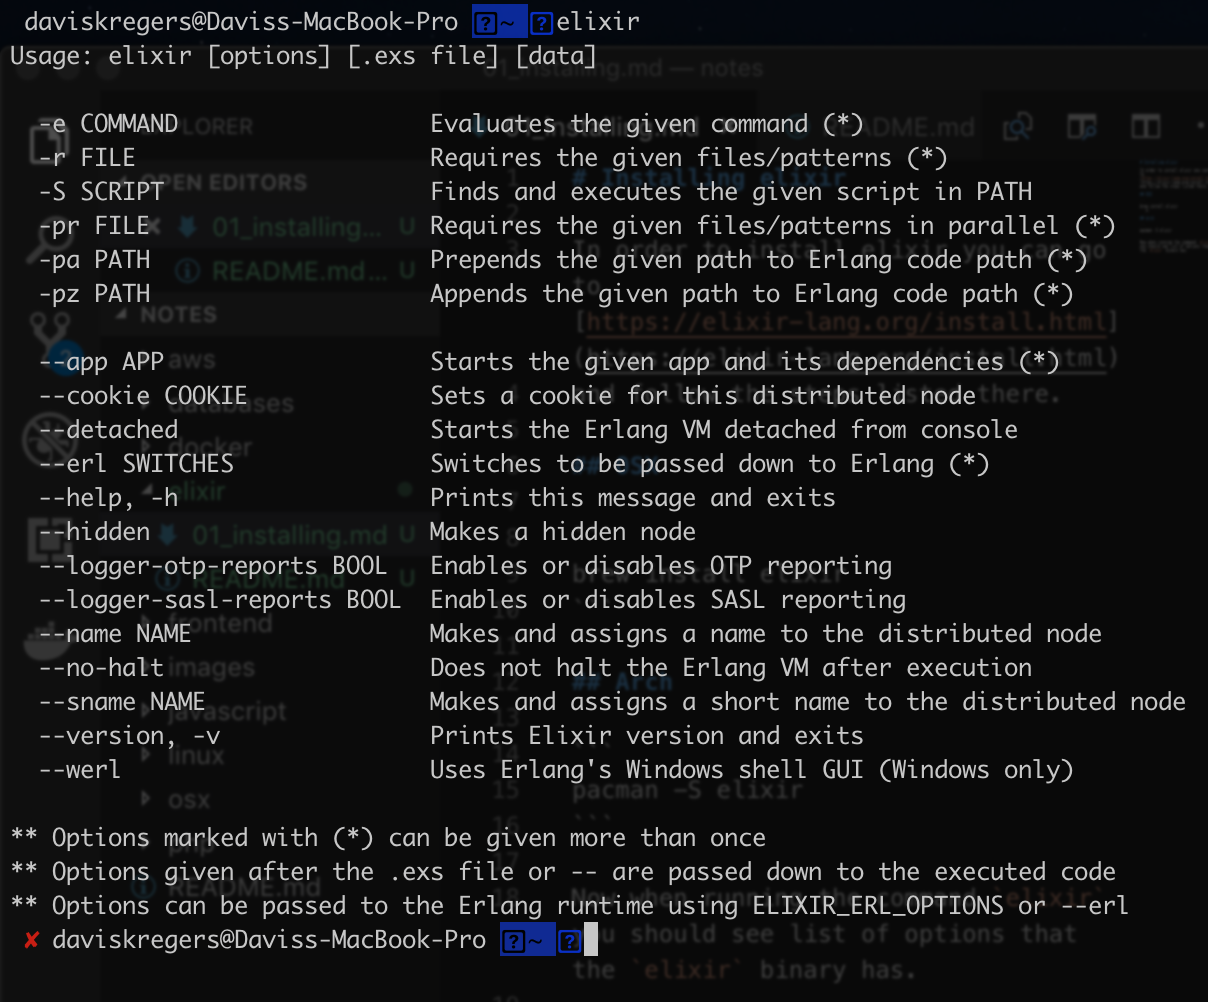Click 'Prints Elixir version and exits' description text
Image resolution: width=1208 pixels, height=1002 pixels.
(646, 736)
